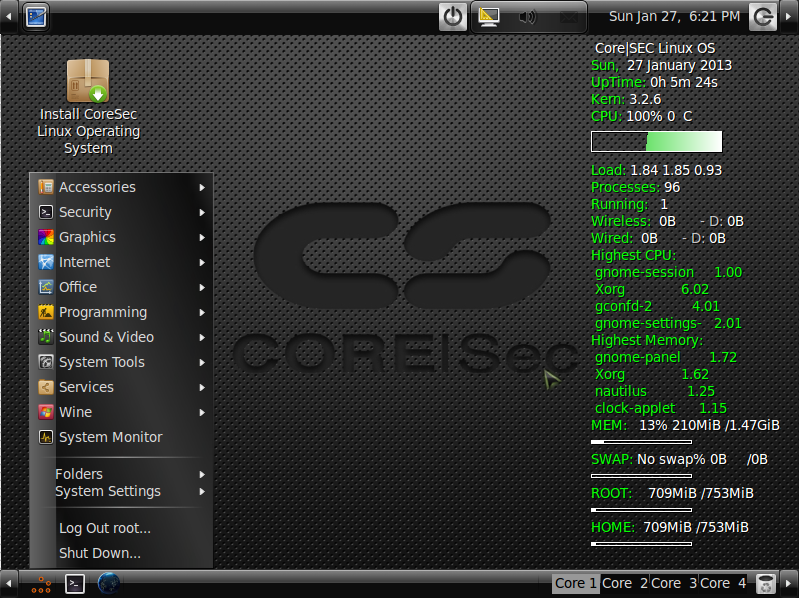Viewport: 799px width, 598px height.
Task: Click the 'nautilus 1.25' memory entry
Action: (x=655, y=391)
